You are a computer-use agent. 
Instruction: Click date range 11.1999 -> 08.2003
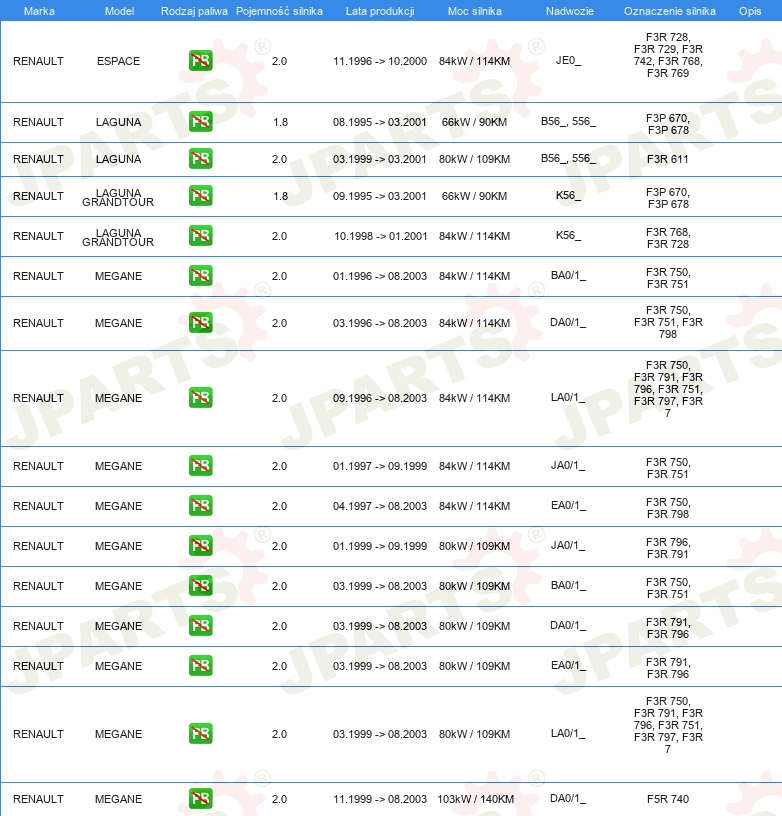(x=380, y=799)
